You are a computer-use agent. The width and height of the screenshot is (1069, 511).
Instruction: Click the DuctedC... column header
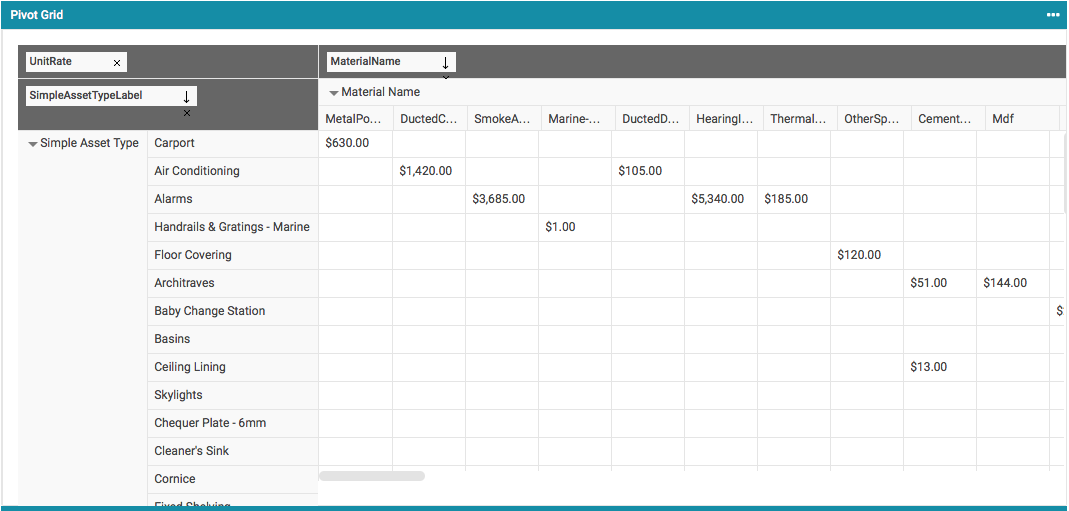click(430, 119)
